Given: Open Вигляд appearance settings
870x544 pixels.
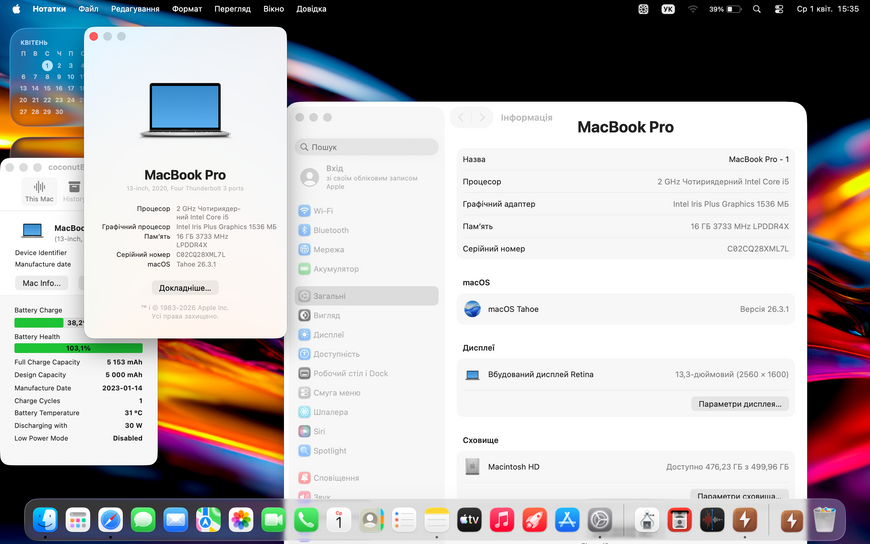Looking at the screenshot, I should (x=366, y=315).
